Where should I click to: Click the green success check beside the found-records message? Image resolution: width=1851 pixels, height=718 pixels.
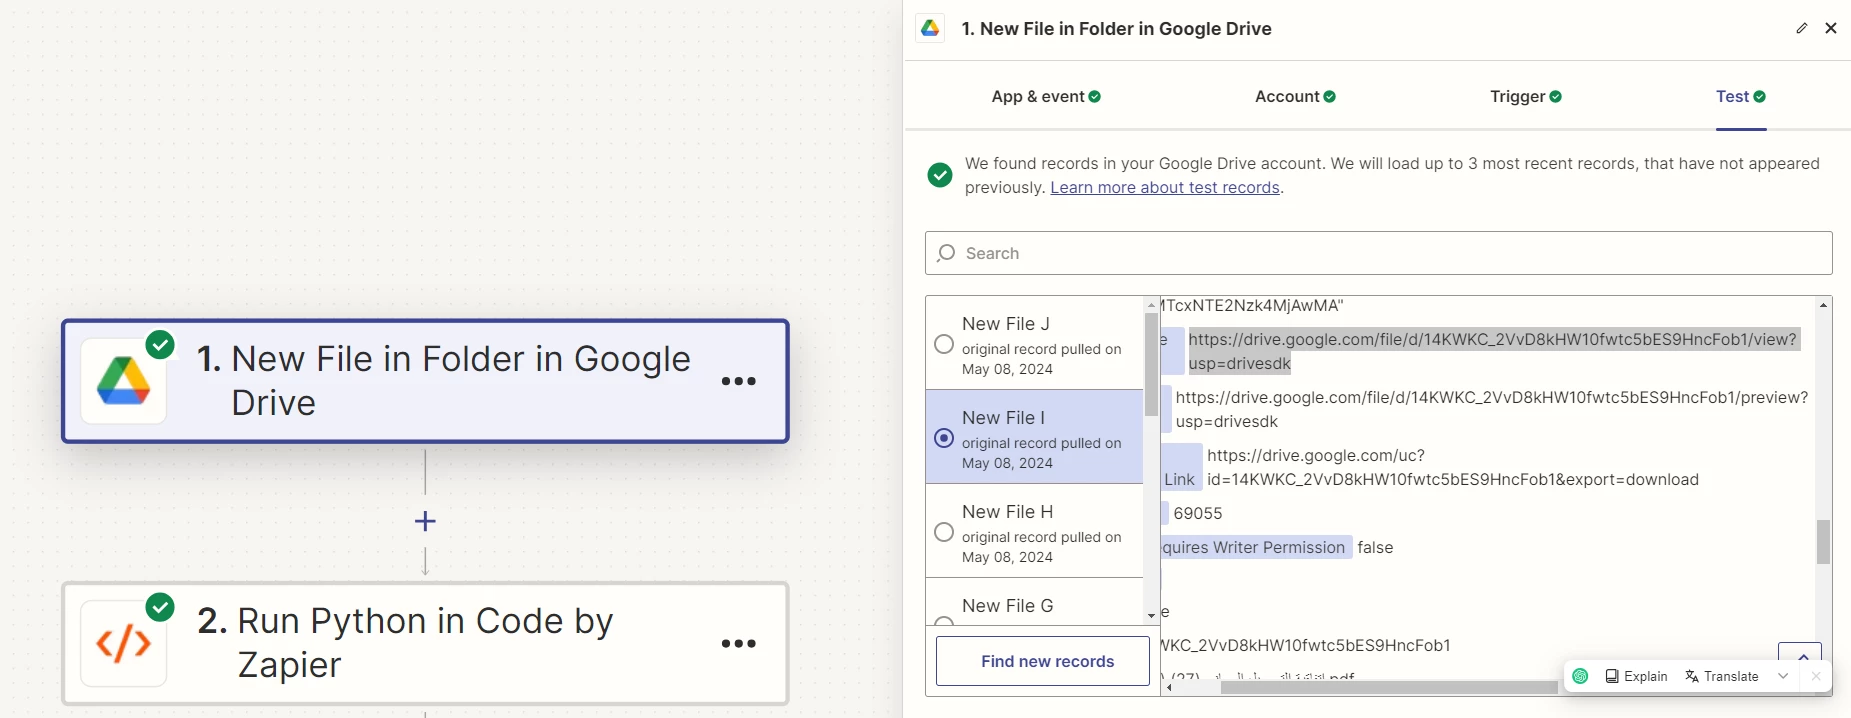coord(940,175)
